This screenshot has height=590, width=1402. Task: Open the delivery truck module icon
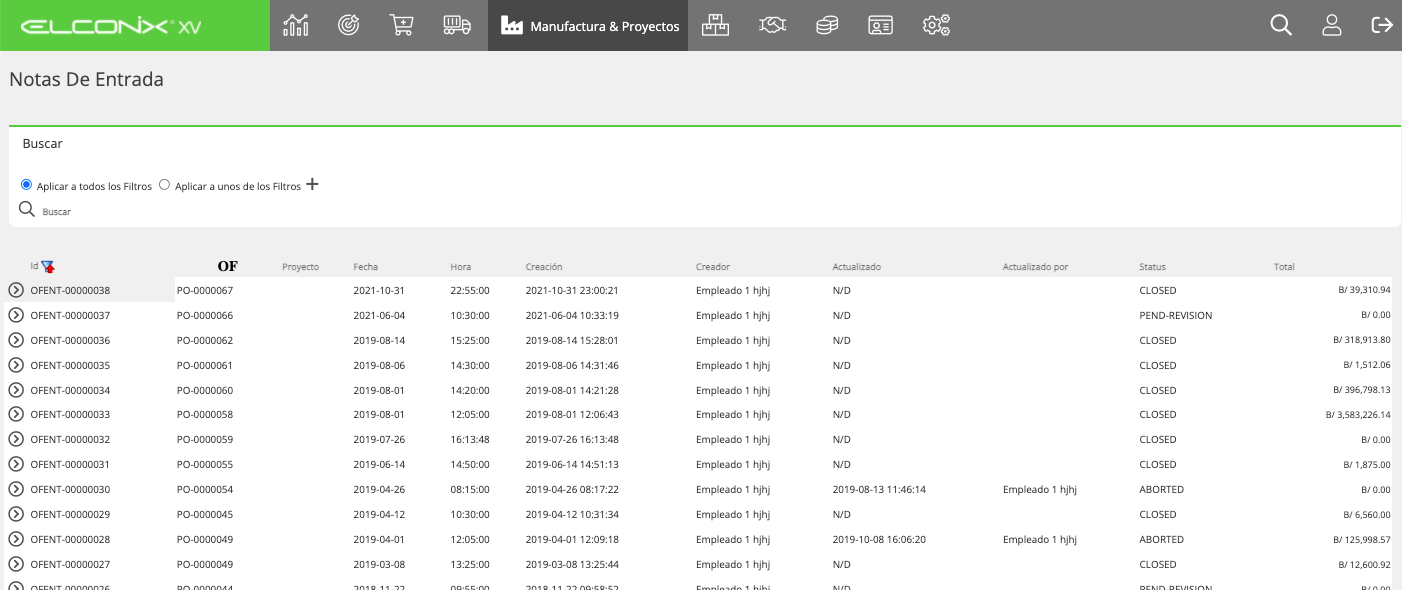pos(457,25)
